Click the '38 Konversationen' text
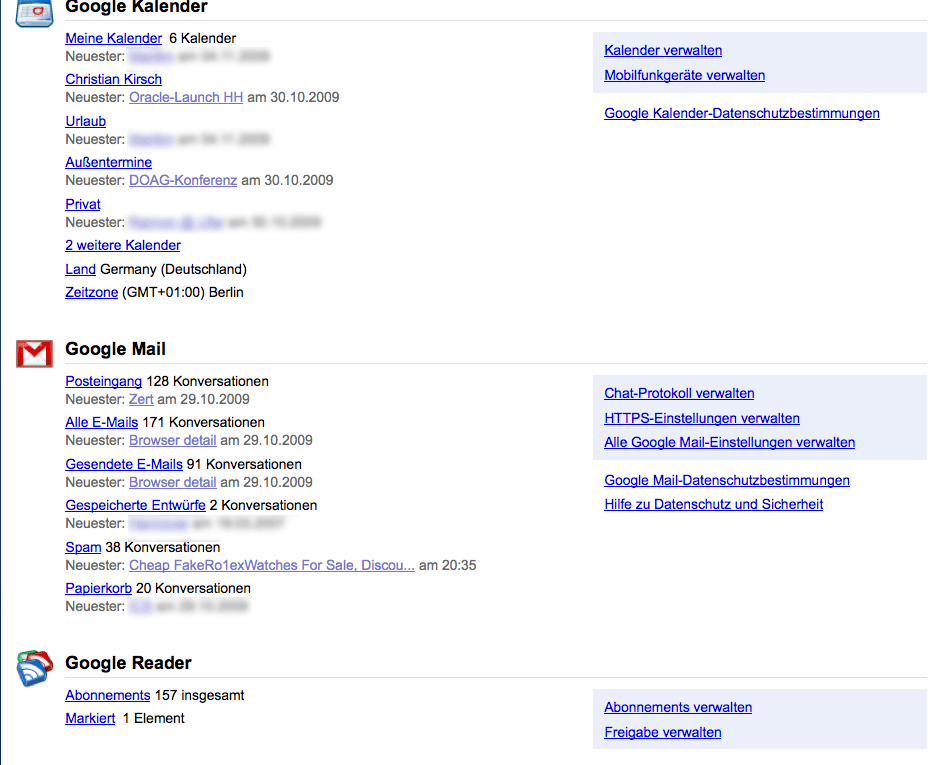Viewport: 930px width, 765px height. 163,547
